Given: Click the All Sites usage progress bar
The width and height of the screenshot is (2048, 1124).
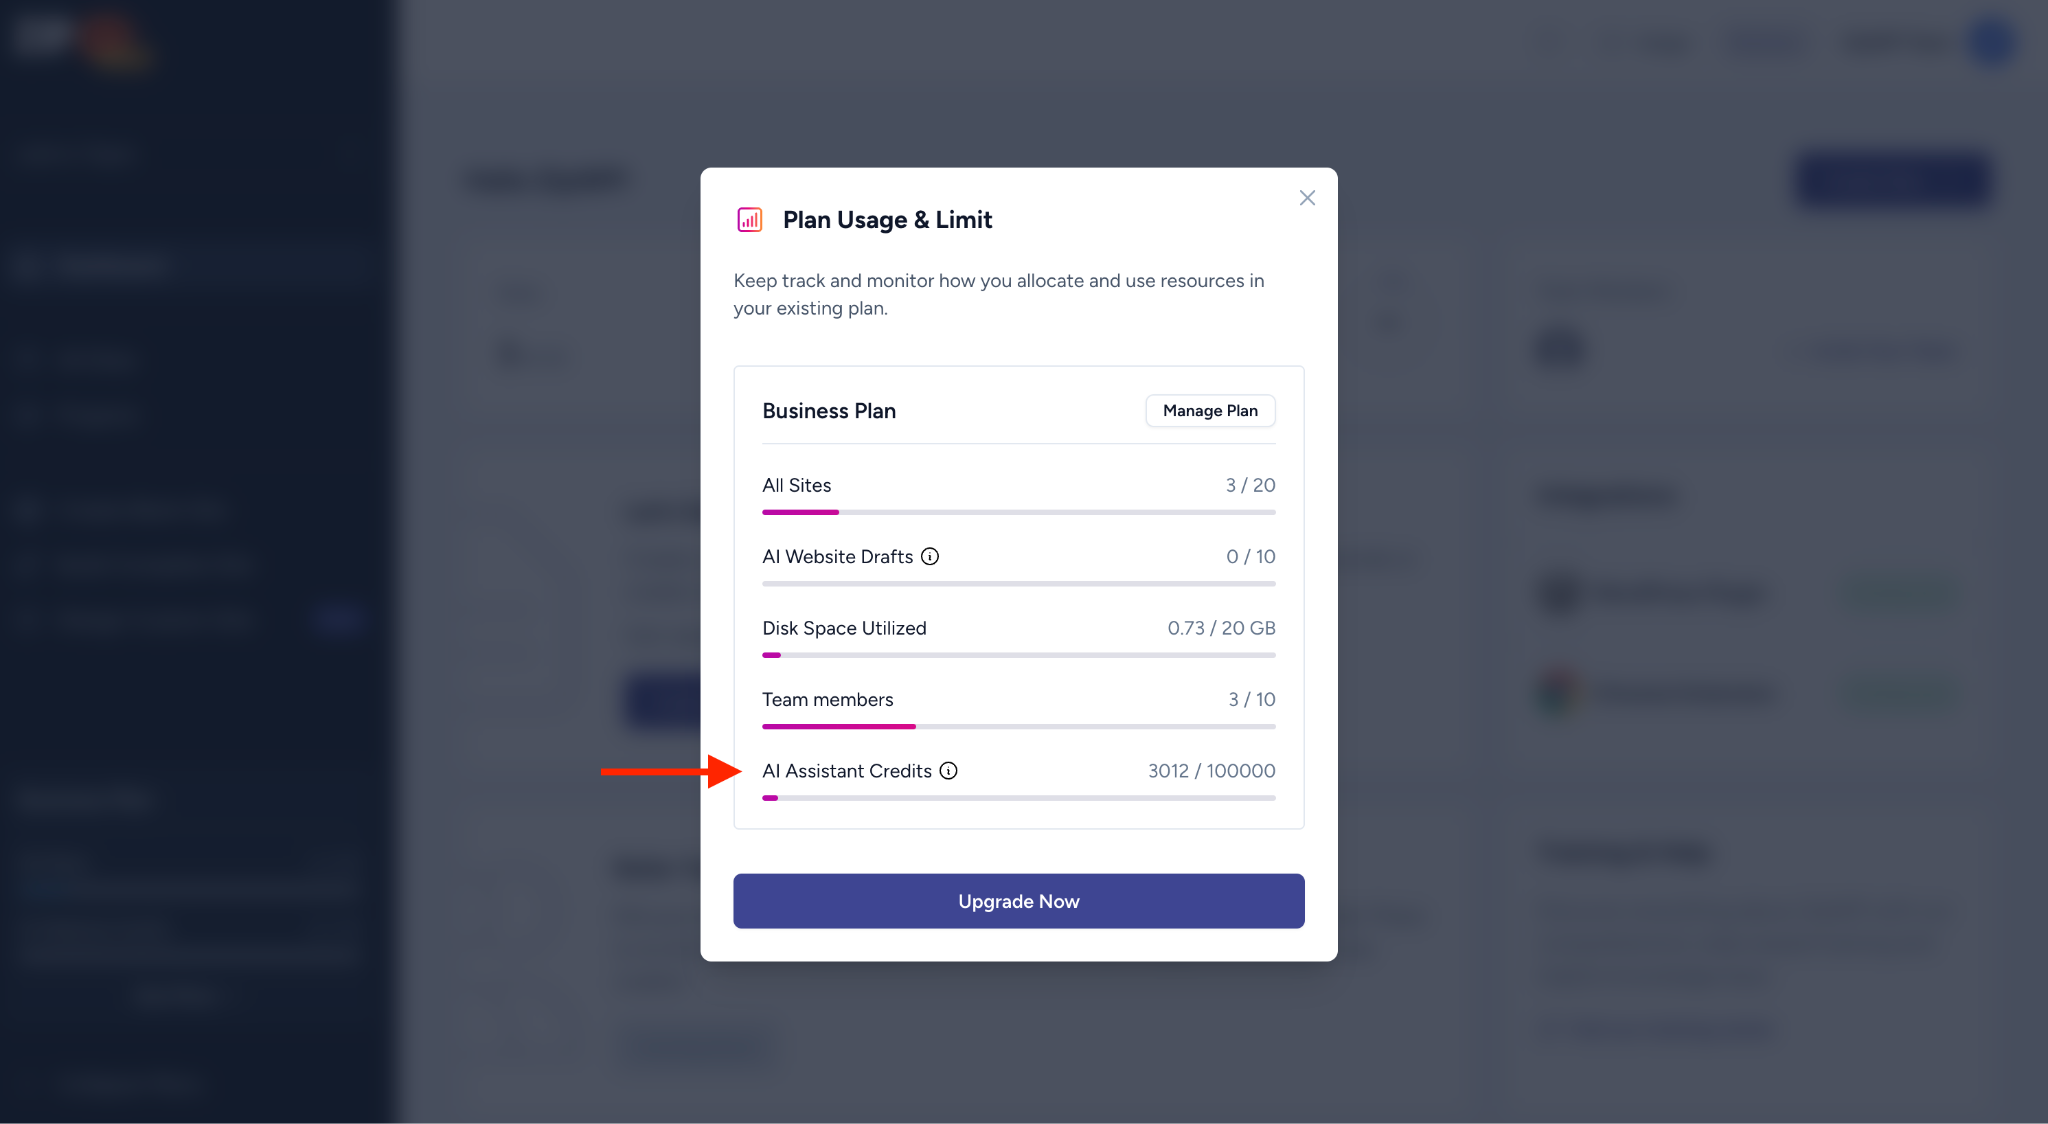Looking at the screenshot, I should tap(1018, 512).
